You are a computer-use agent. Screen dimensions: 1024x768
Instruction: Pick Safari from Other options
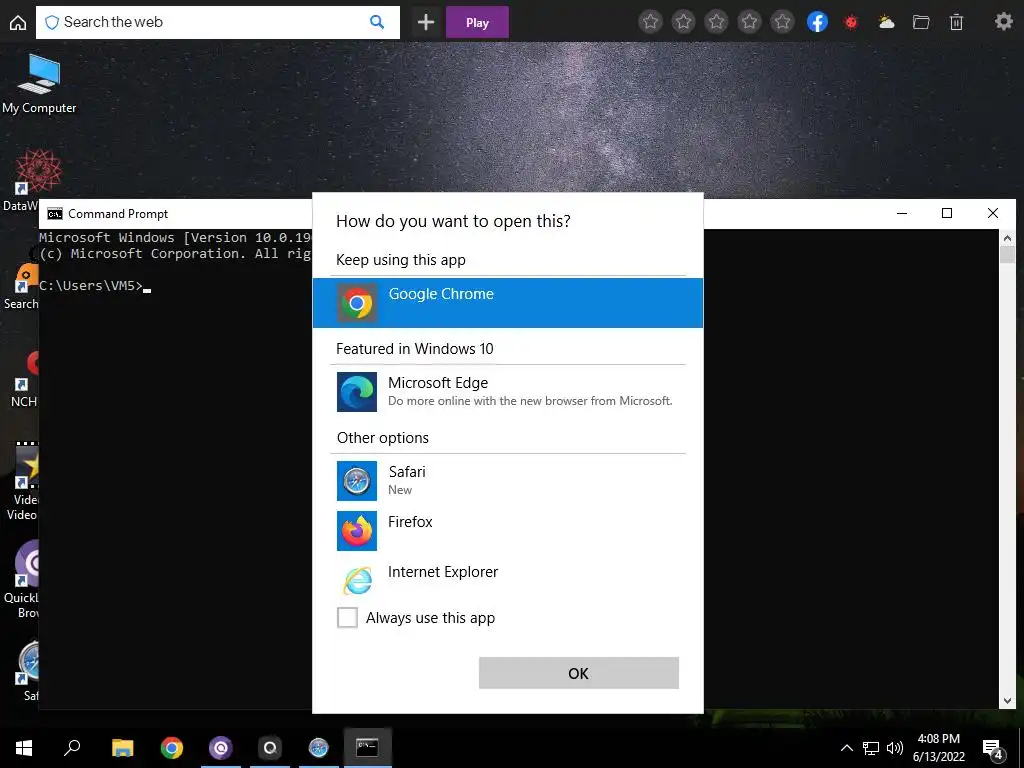click(x=507, y=481)
